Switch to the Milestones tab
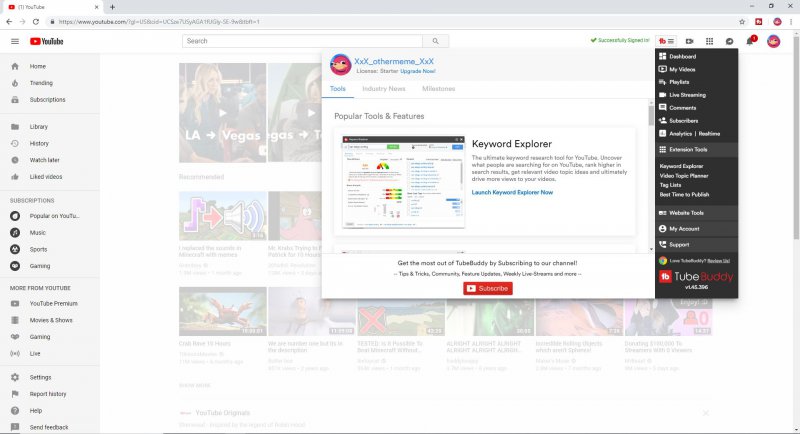This screenshot has height=434, width=800. click(438, 89)
